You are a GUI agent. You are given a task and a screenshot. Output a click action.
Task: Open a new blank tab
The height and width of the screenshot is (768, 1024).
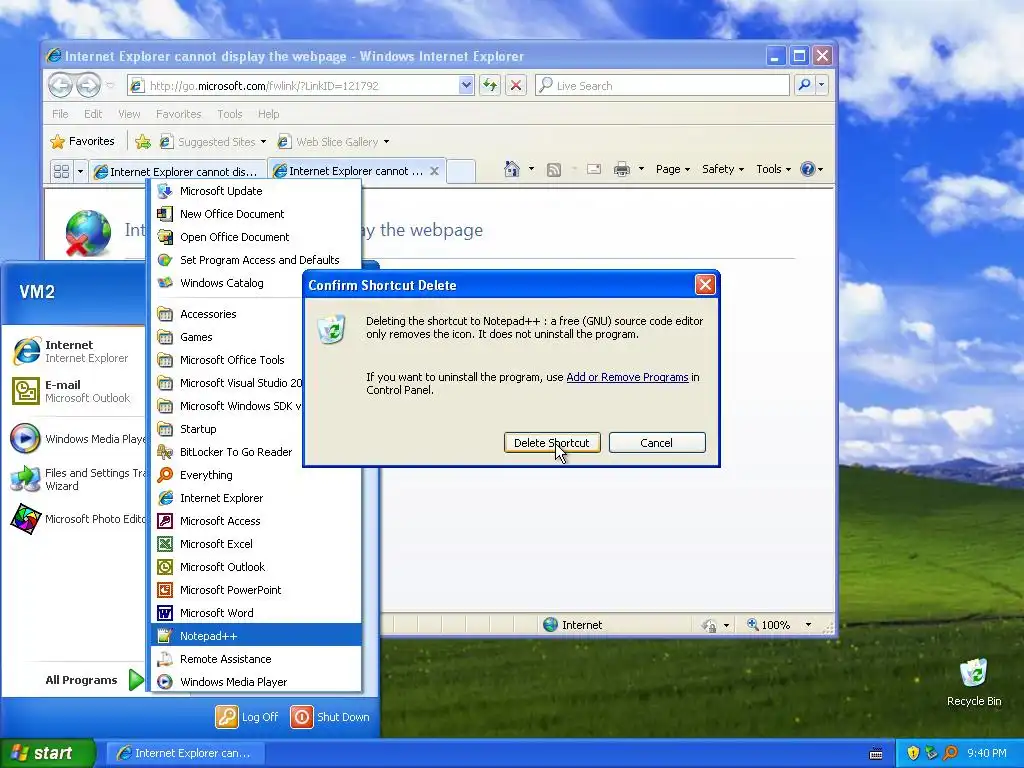coord(461,171)
